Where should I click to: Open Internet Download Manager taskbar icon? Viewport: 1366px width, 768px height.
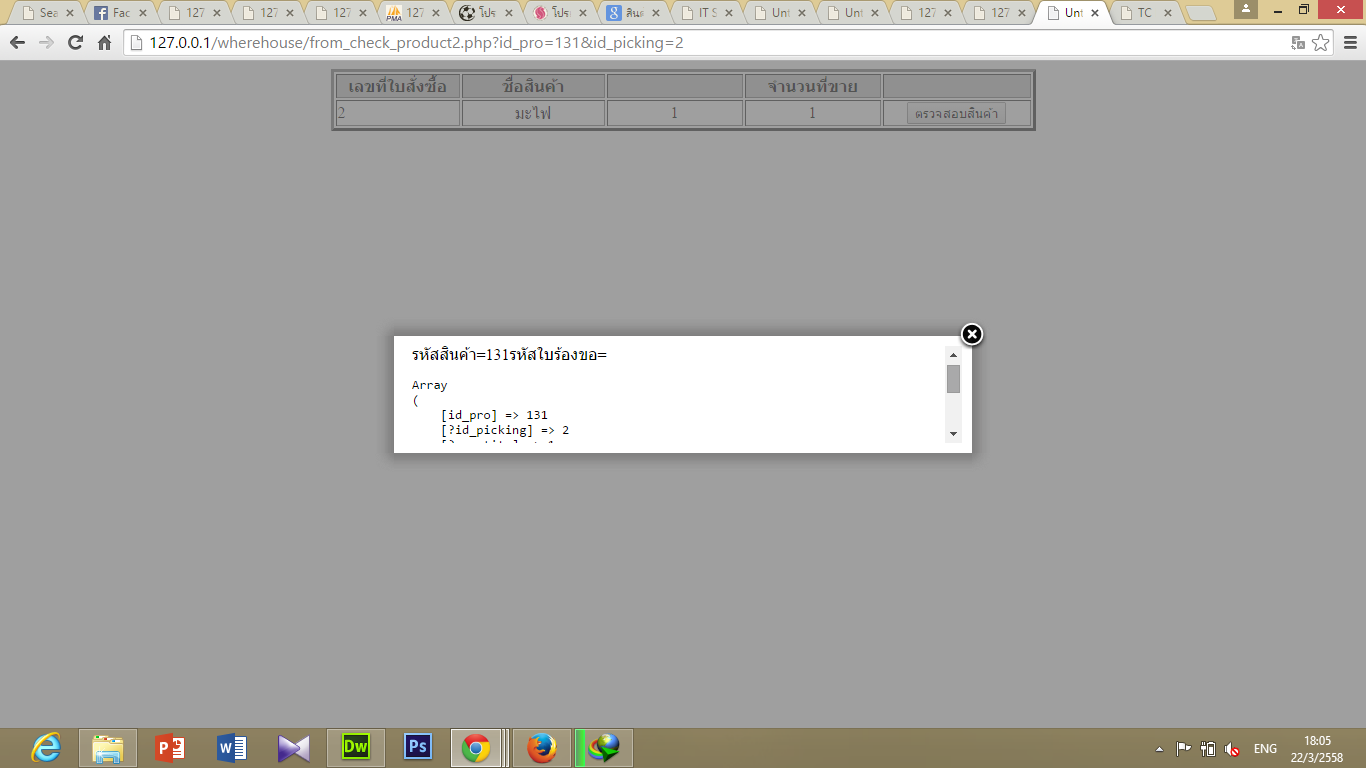[x=604, y=748]
